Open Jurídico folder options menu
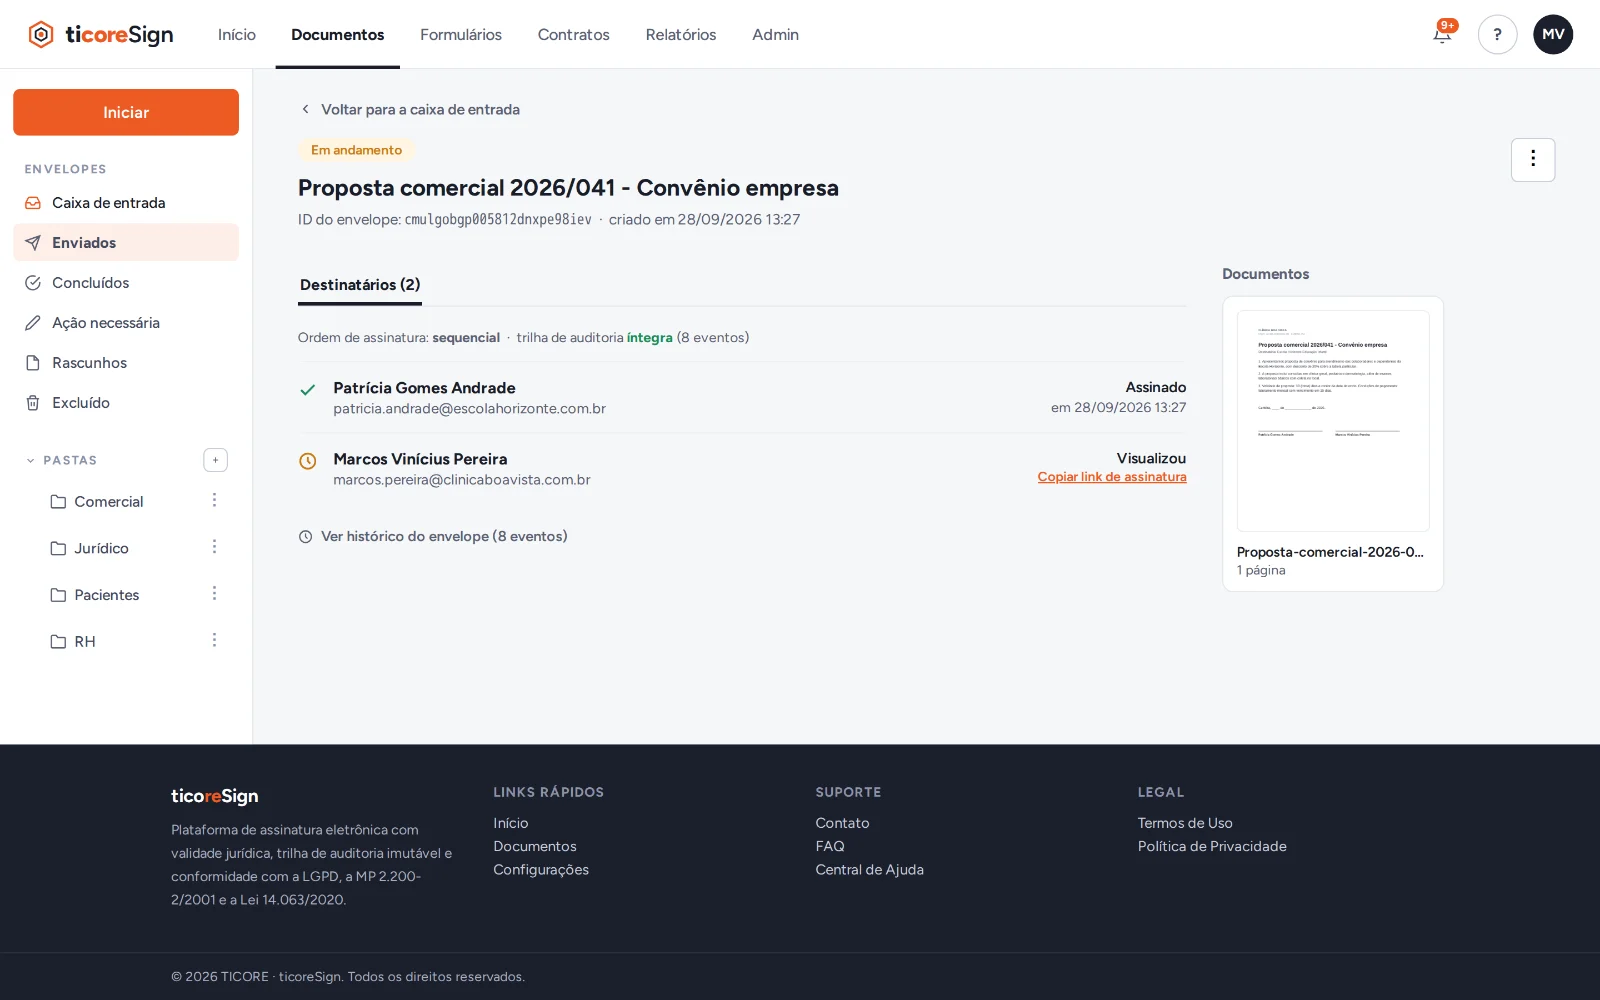1600x1000 pixels. point(214,547)
